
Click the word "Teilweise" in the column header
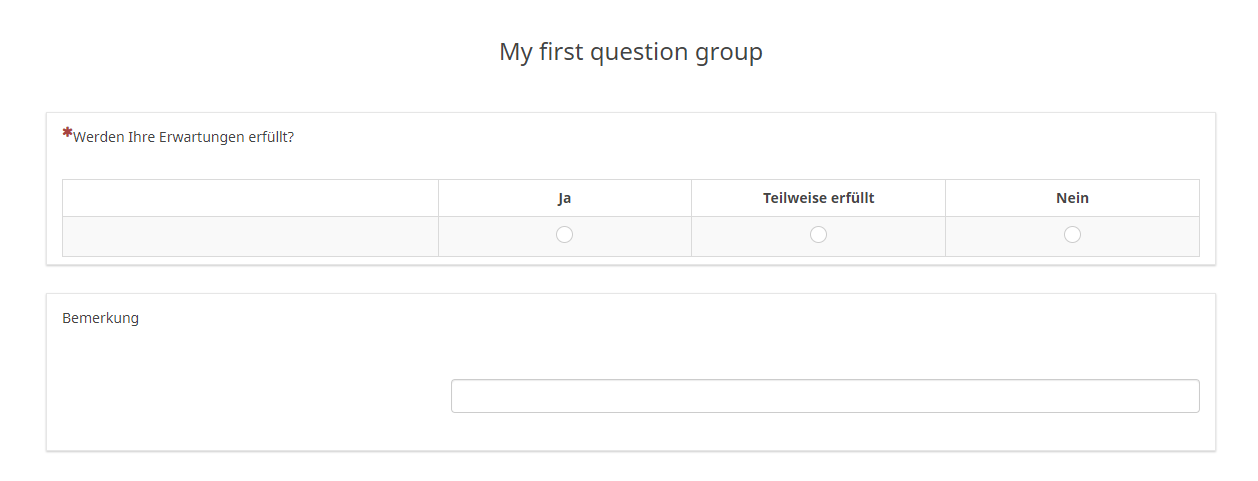[794, 198]
